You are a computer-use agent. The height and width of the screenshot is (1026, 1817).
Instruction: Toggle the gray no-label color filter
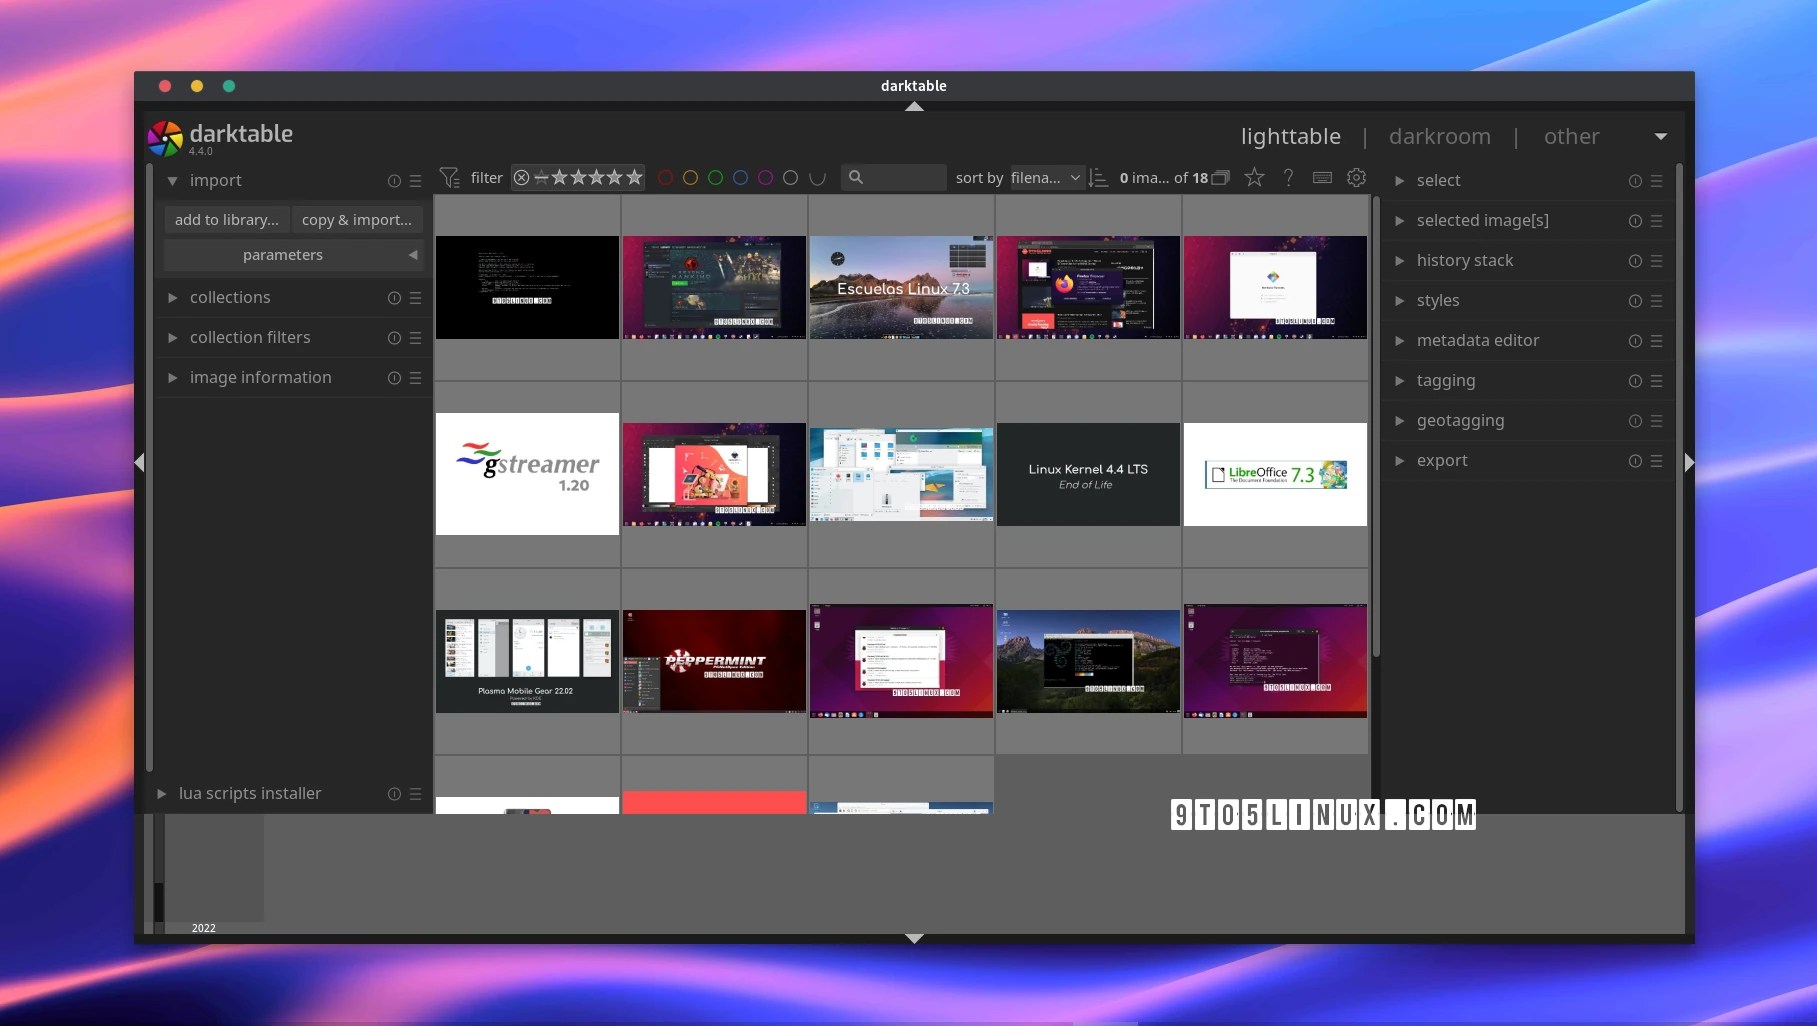(x=790, y=178)
